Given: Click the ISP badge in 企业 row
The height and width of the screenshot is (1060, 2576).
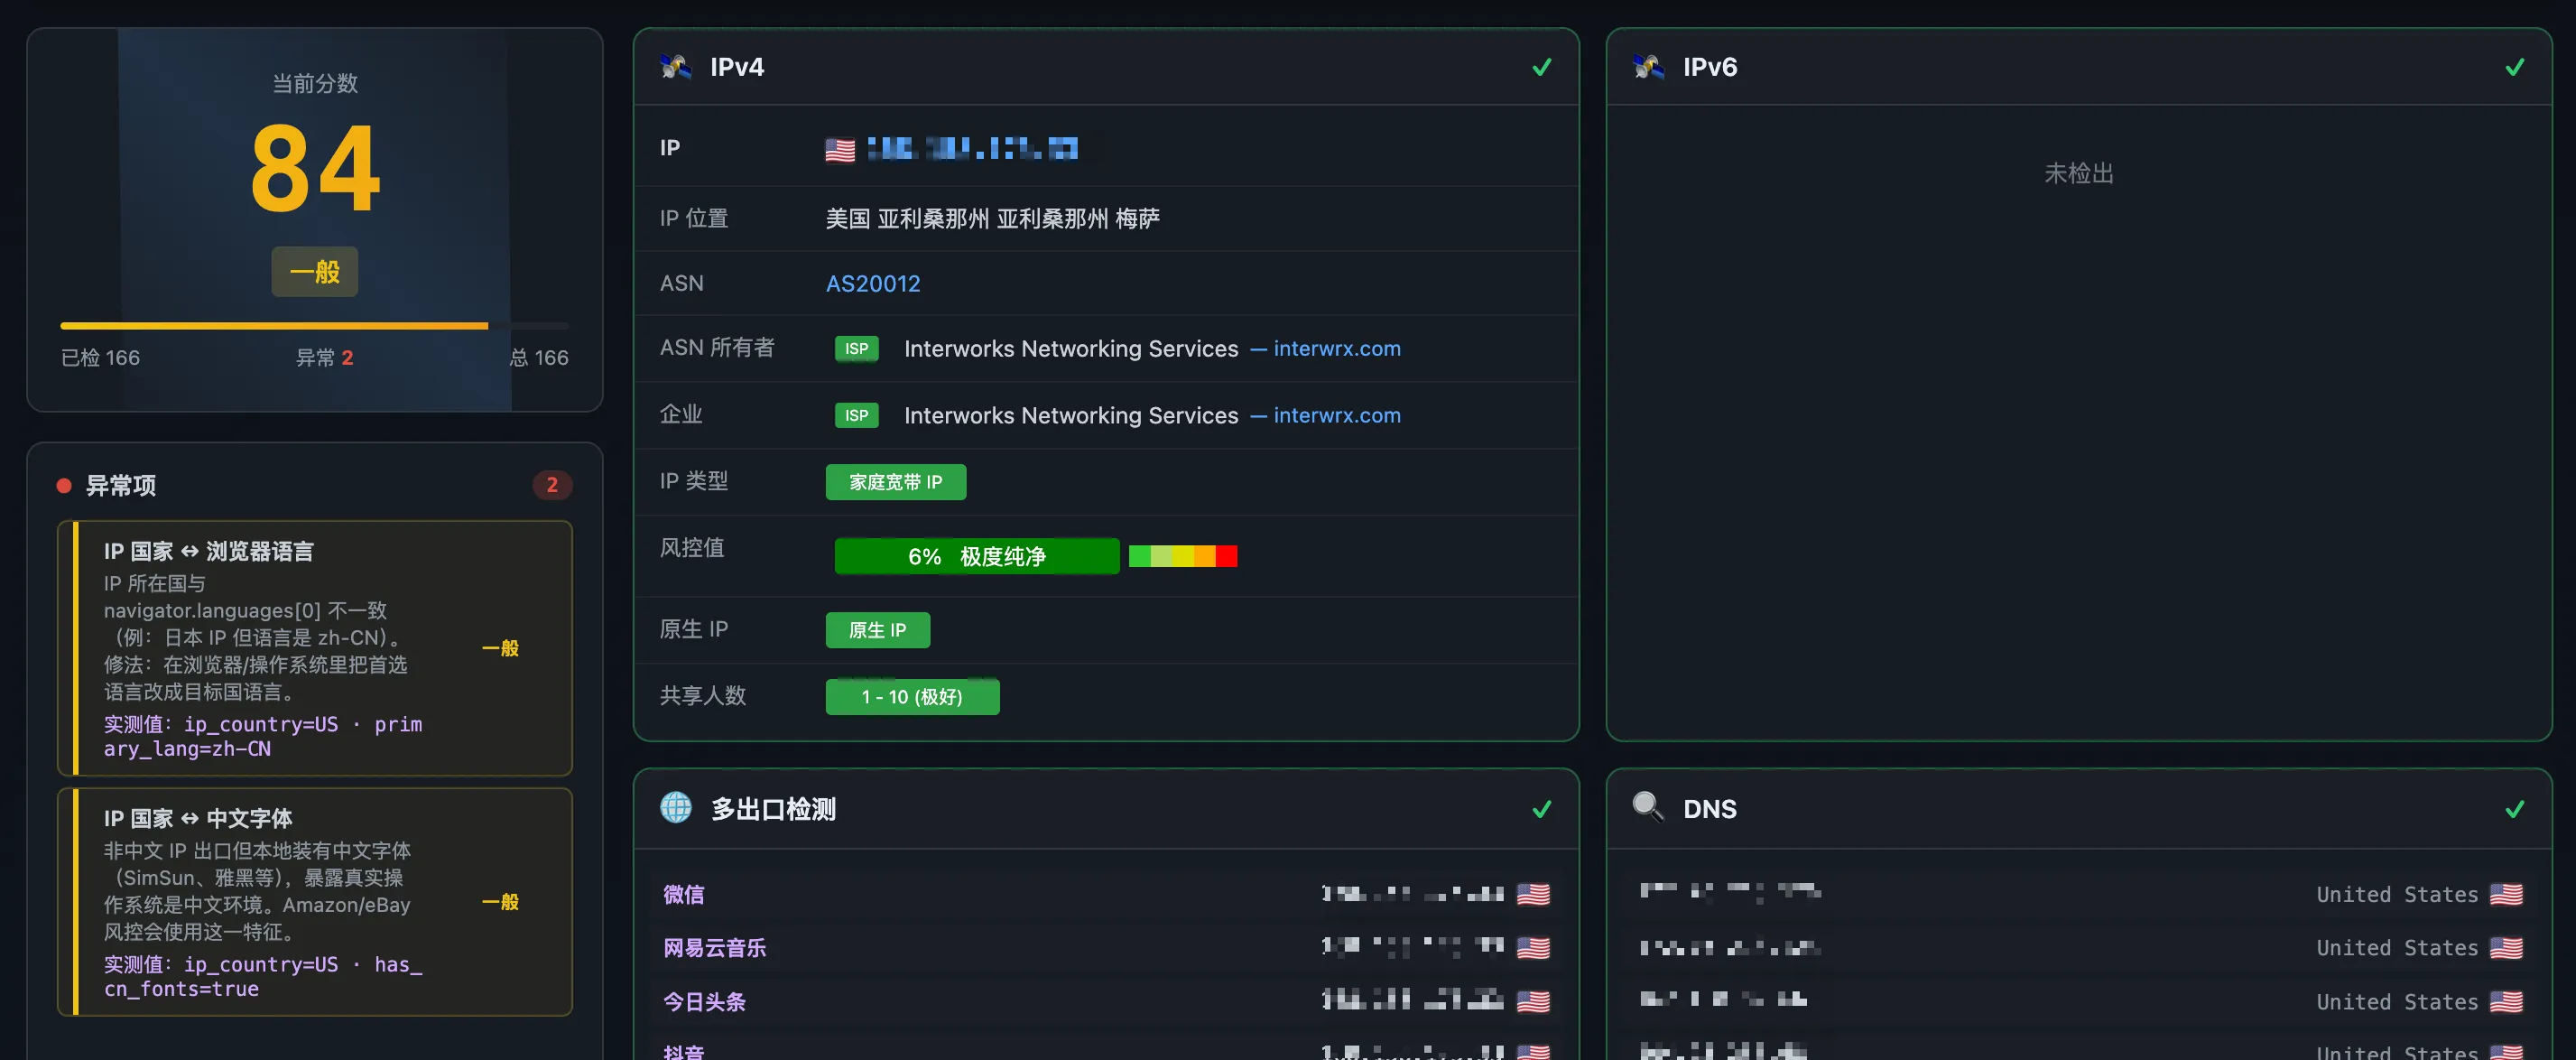Looking at the screenshot, I should pos(856,415).
